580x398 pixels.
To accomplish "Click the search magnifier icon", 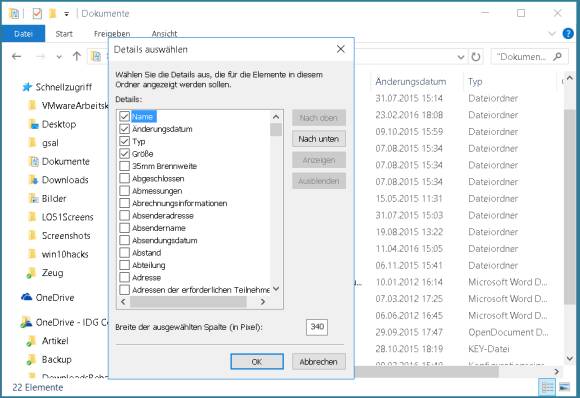I will pyautogui.click(x=558, y=57).
